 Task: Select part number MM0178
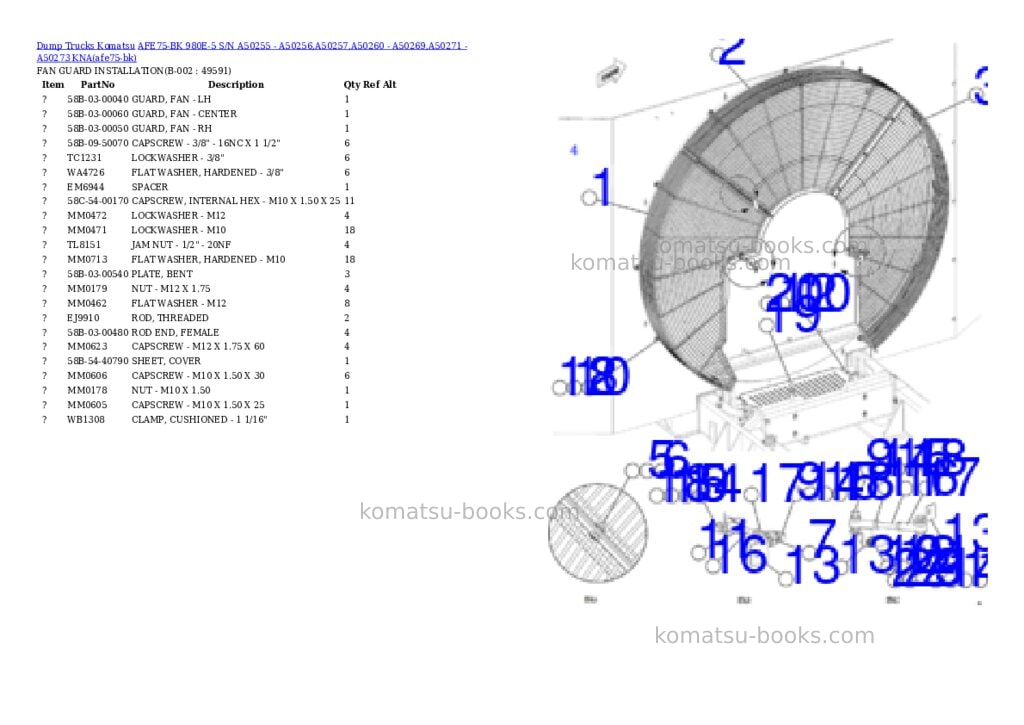pos(87,391)
